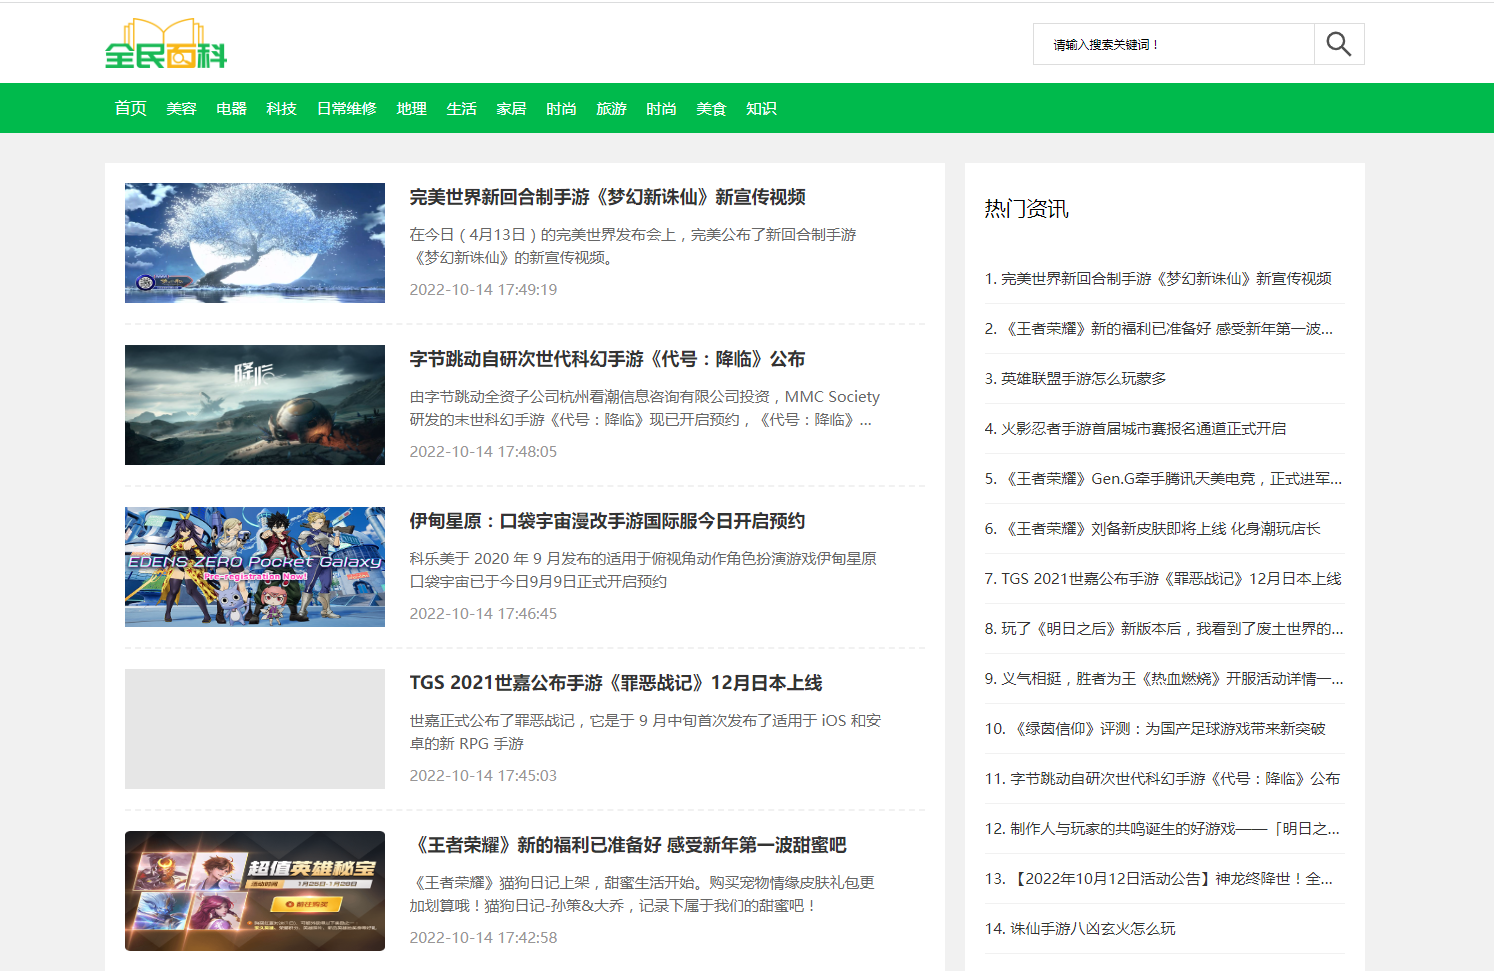Viewport: 1494px width, 971px height.
Task: Click timestamp 2022-10-14 17:49:19
Action: pos(483,289)
